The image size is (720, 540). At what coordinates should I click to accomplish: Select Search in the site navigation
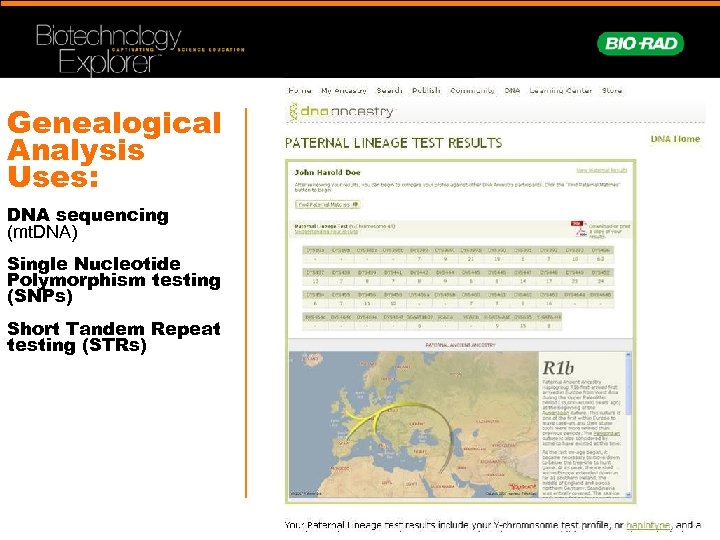point(389,90)
